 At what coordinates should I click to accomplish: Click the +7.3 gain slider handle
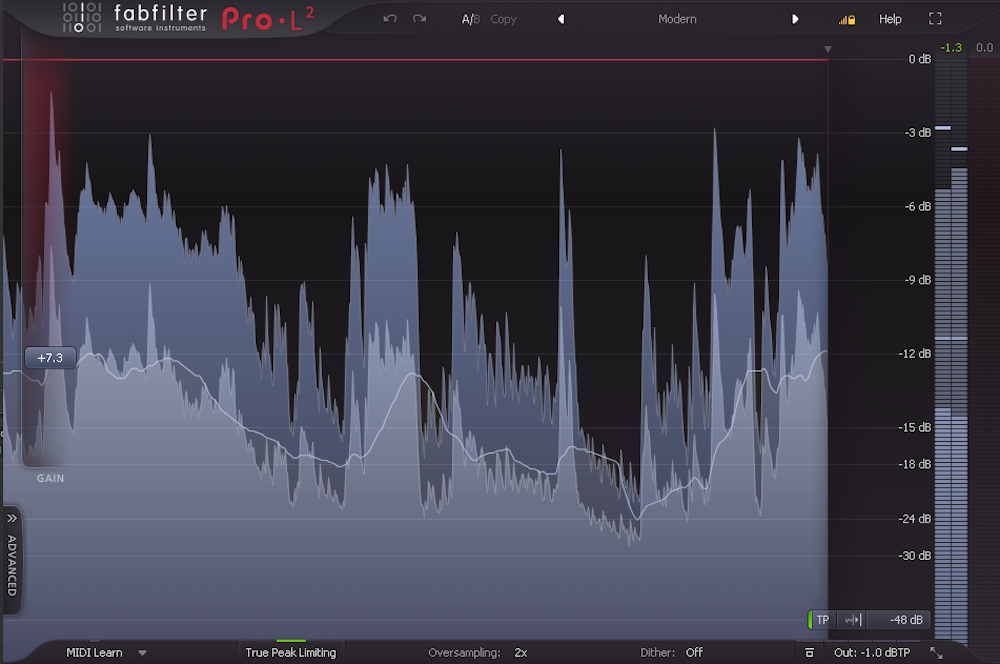click(x=50, y=358)
